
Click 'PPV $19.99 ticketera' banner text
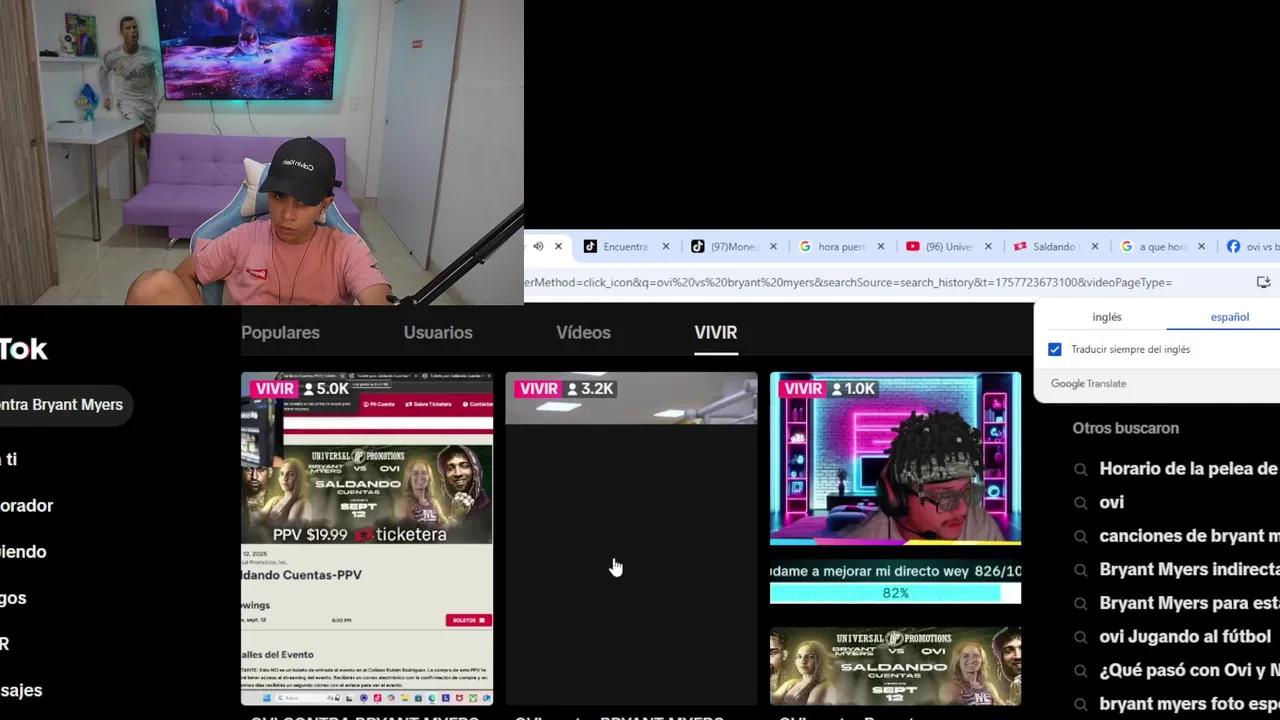pyautogui.click(x=360, y=534)
